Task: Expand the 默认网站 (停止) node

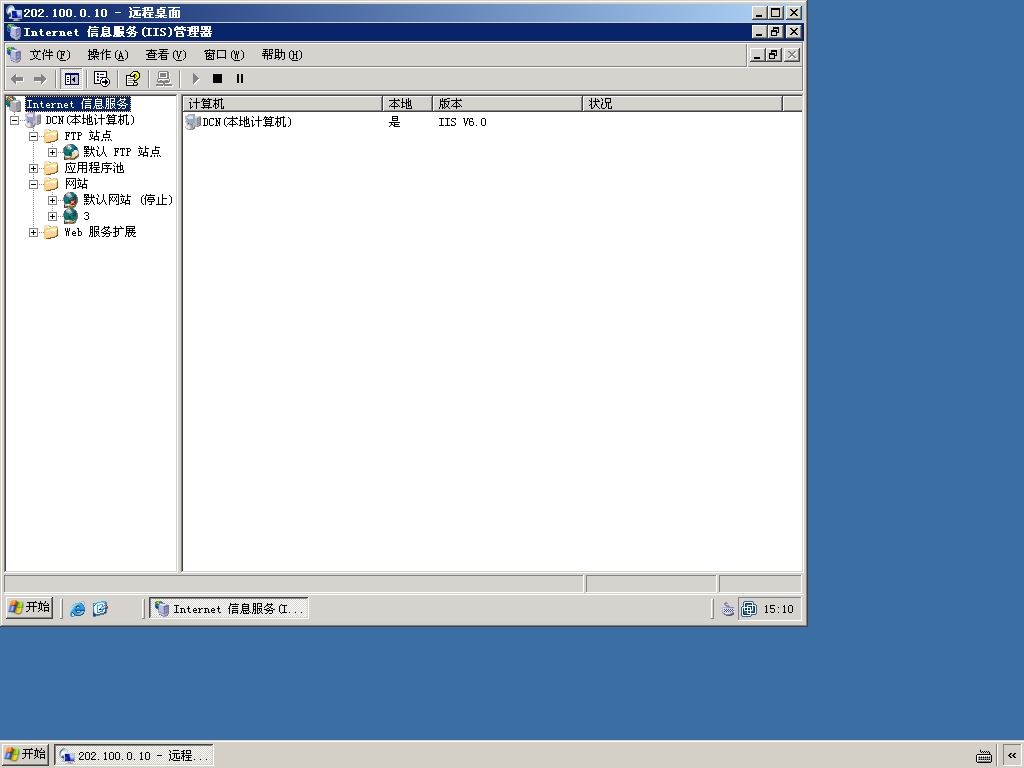Action: coord(52,200)
